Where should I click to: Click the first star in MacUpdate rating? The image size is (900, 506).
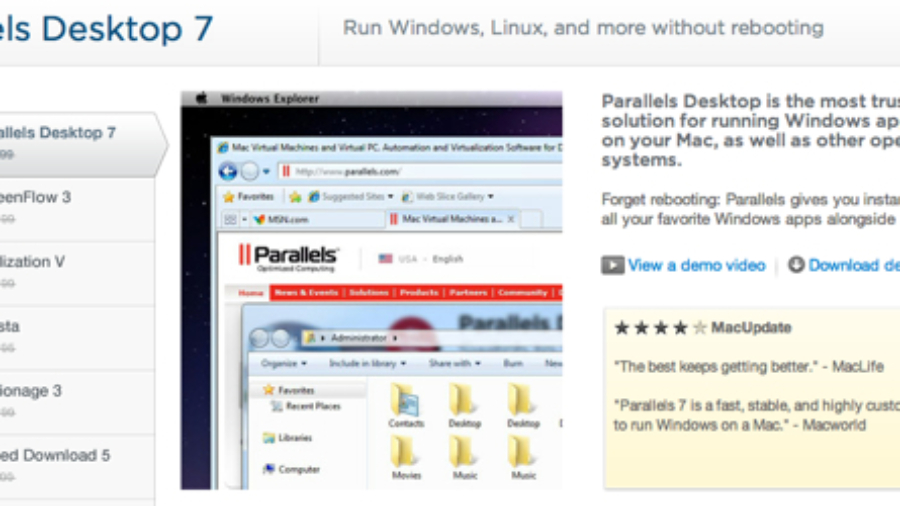tap(622, 328)
